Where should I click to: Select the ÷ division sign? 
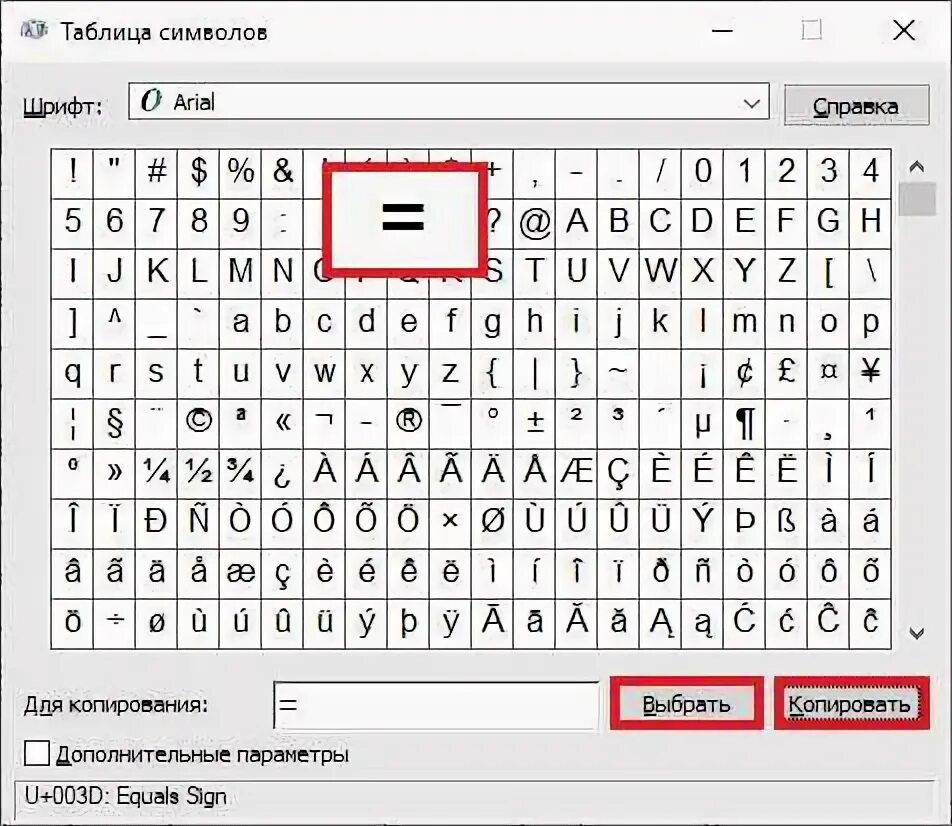click(114, 624)
